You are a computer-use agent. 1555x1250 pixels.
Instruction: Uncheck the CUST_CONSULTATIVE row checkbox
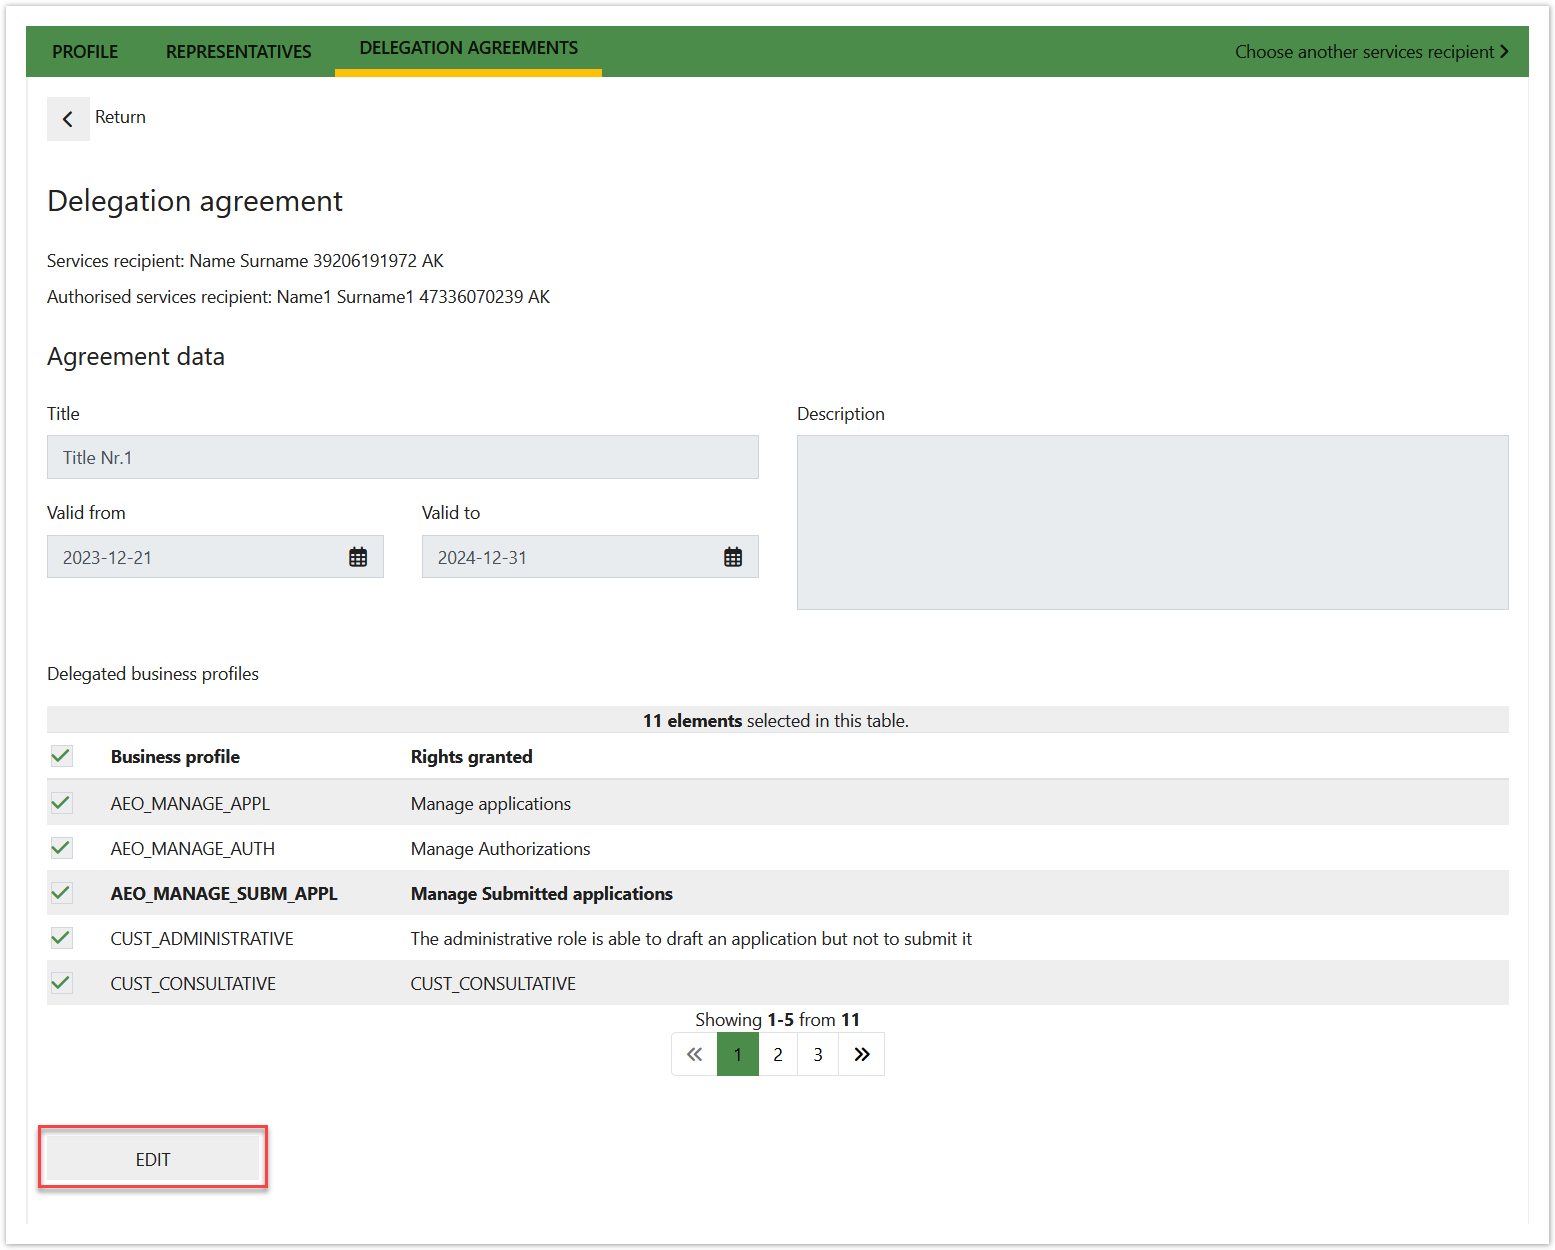pos(61,983)
